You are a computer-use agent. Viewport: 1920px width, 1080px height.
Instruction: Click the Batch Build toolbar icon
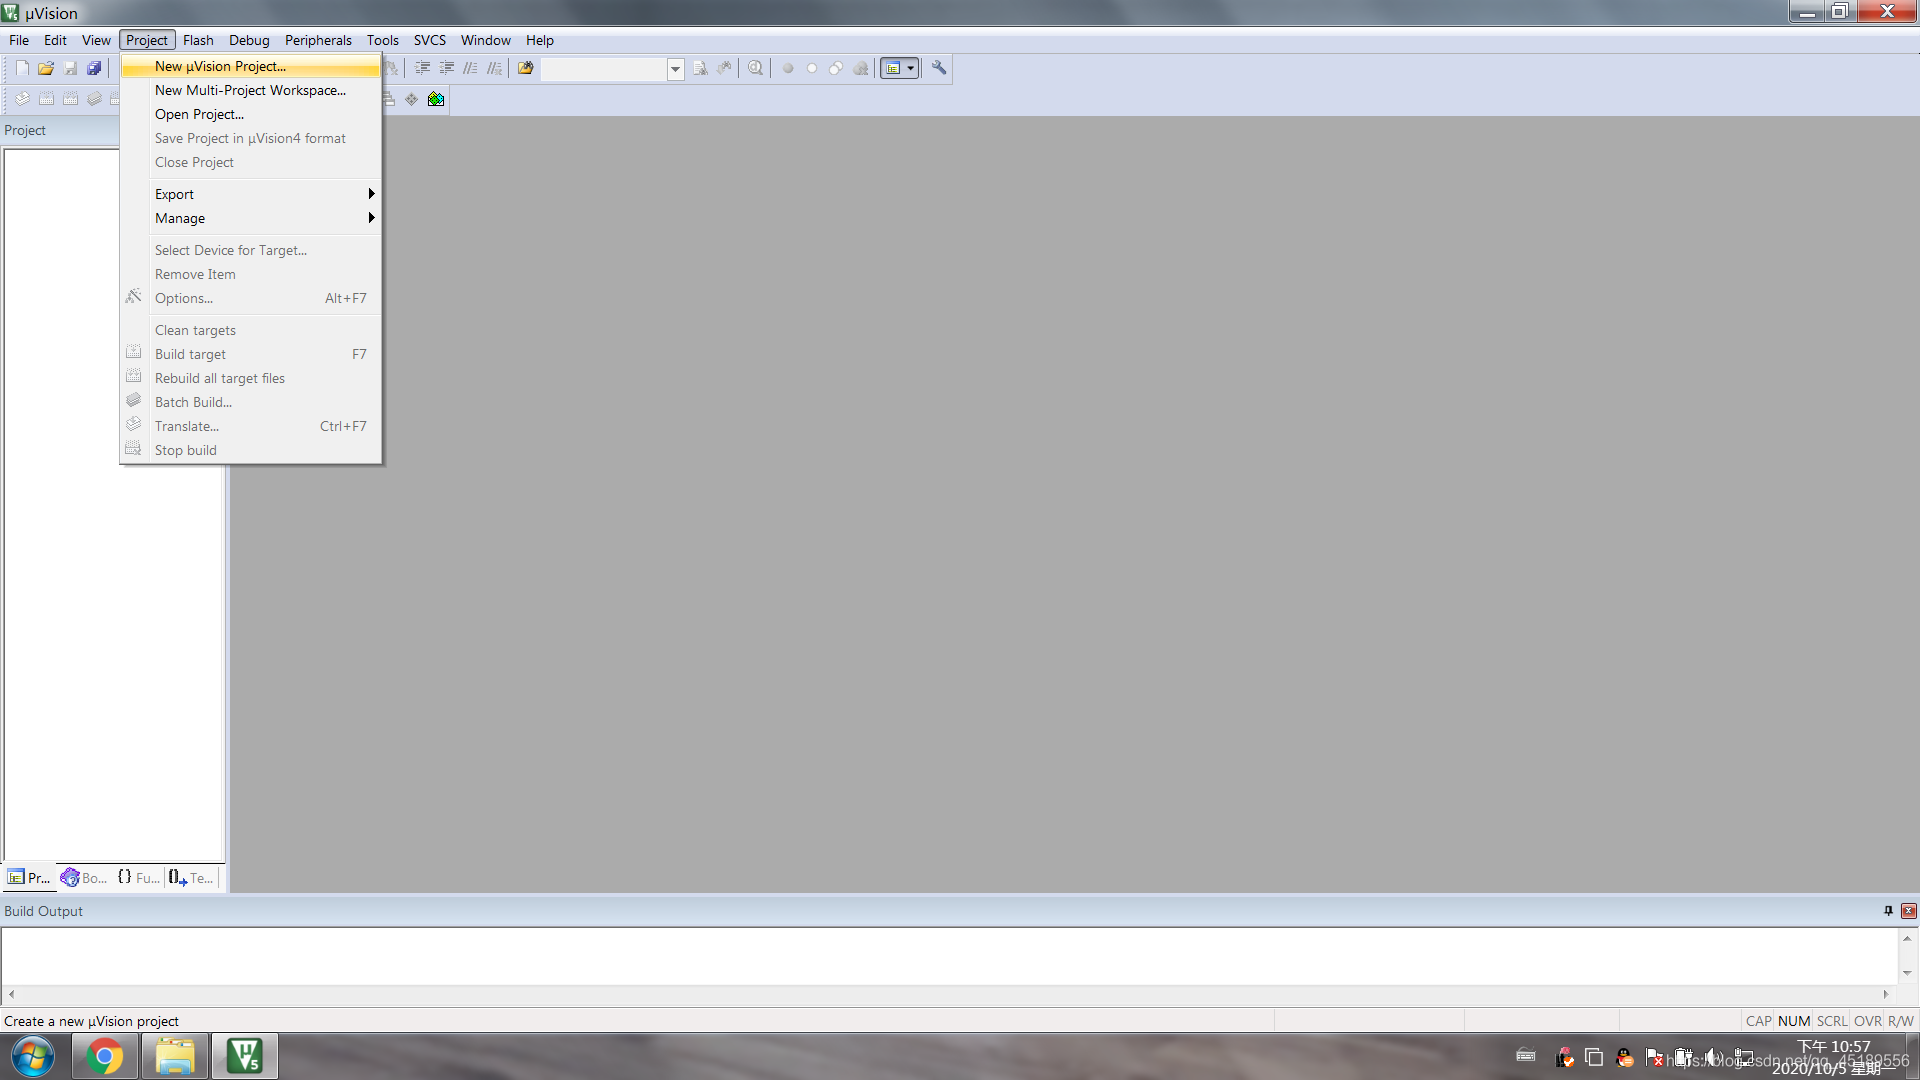click(94, 99)
